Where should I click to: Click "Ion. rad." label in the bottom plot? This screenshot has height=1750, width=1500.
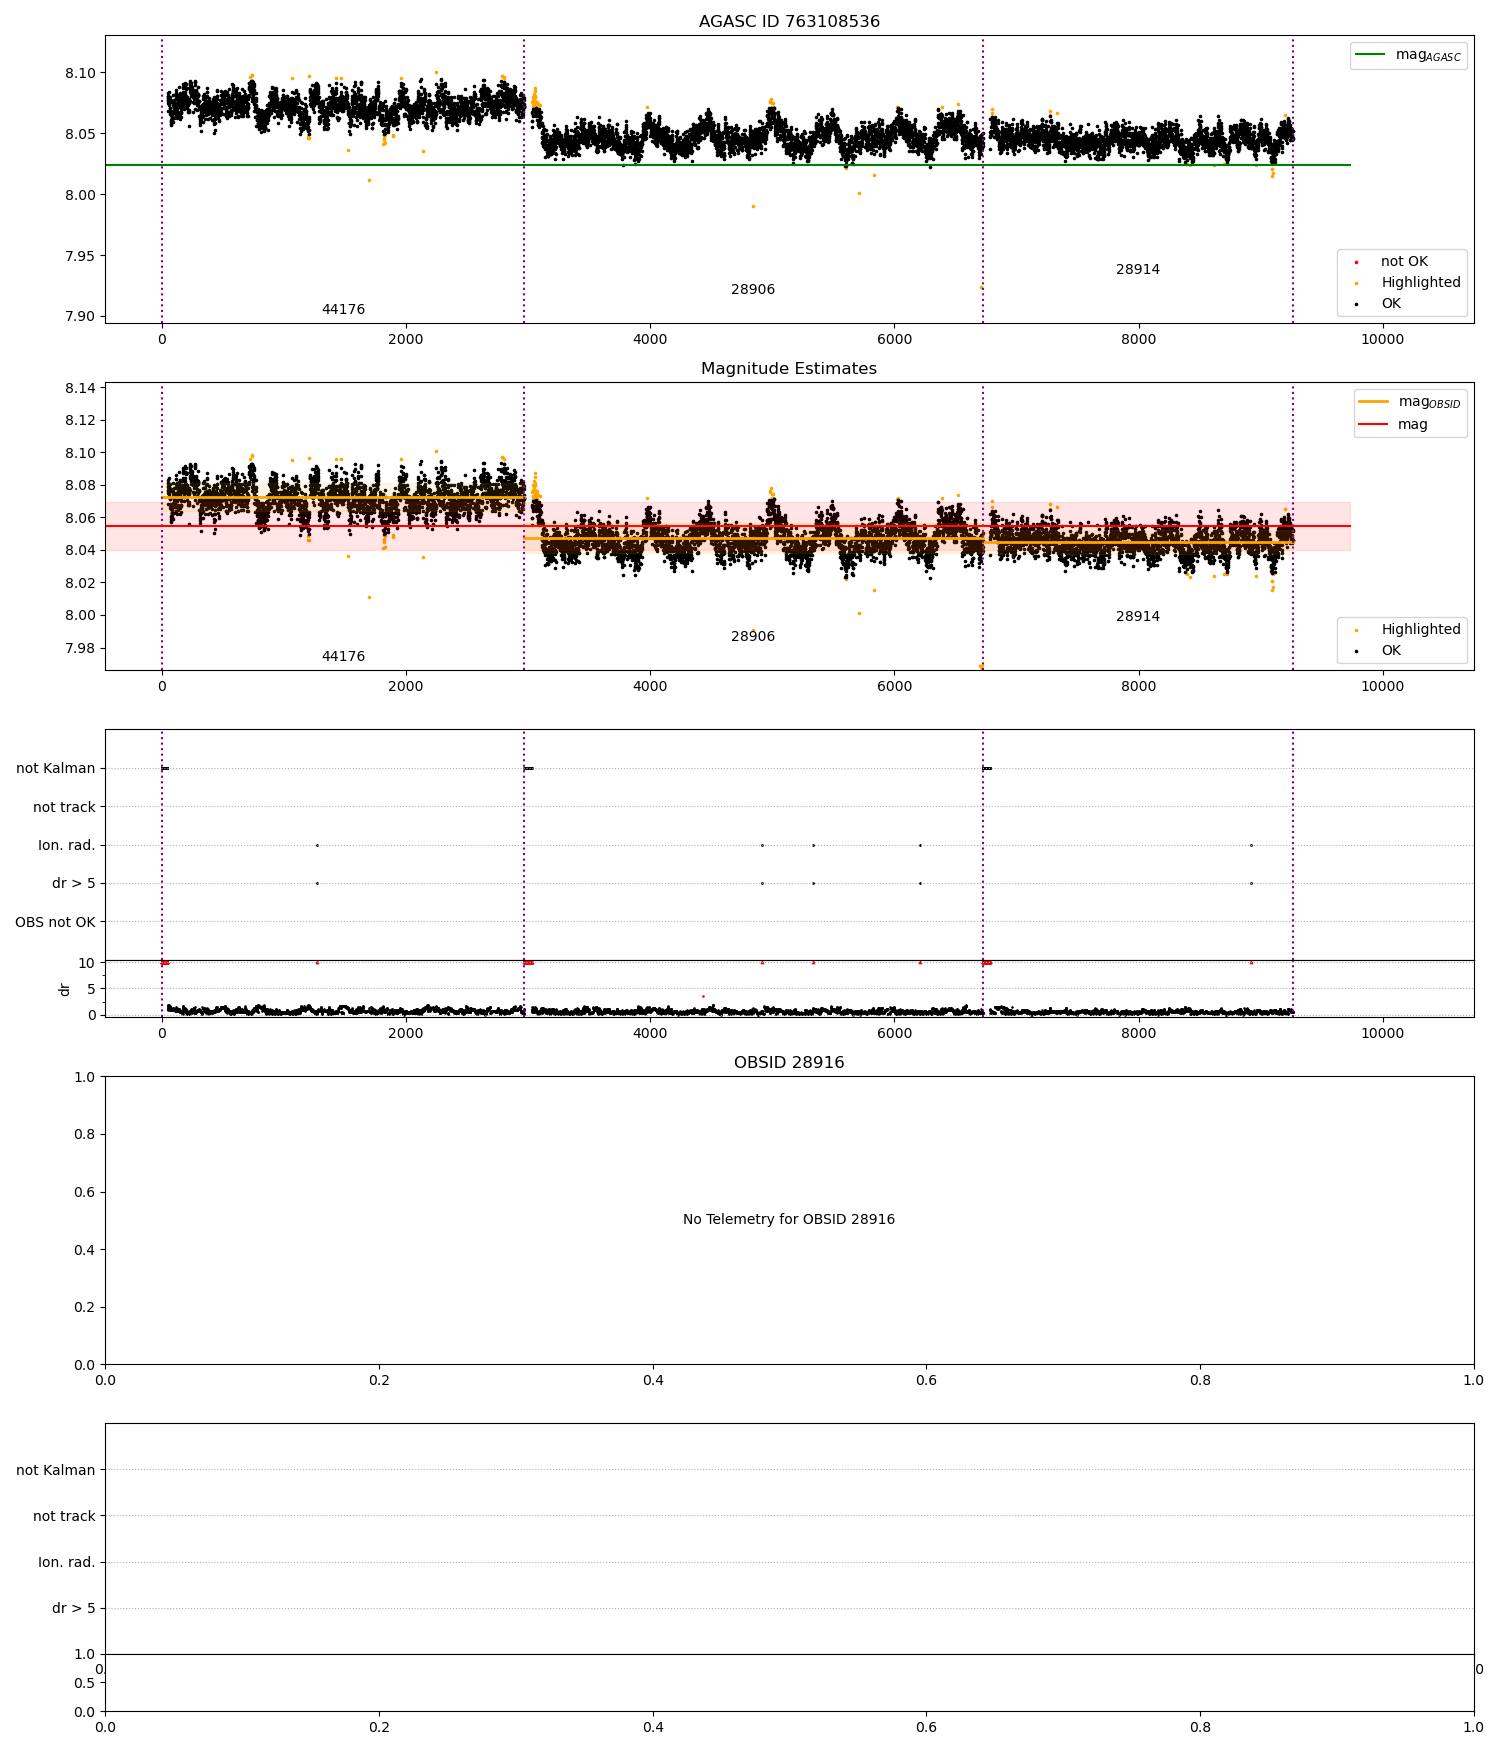(x=67, y=1562)
